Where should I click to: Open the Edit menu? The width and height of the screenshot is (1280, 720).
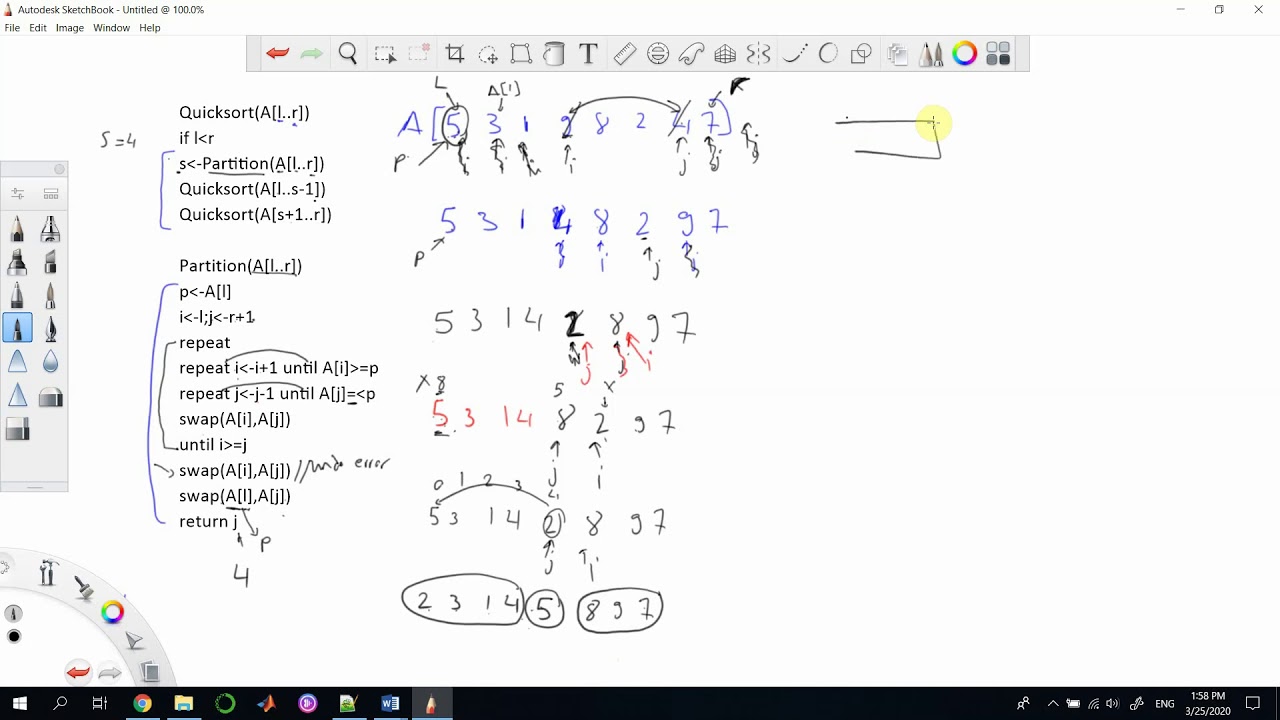point(38,28)
